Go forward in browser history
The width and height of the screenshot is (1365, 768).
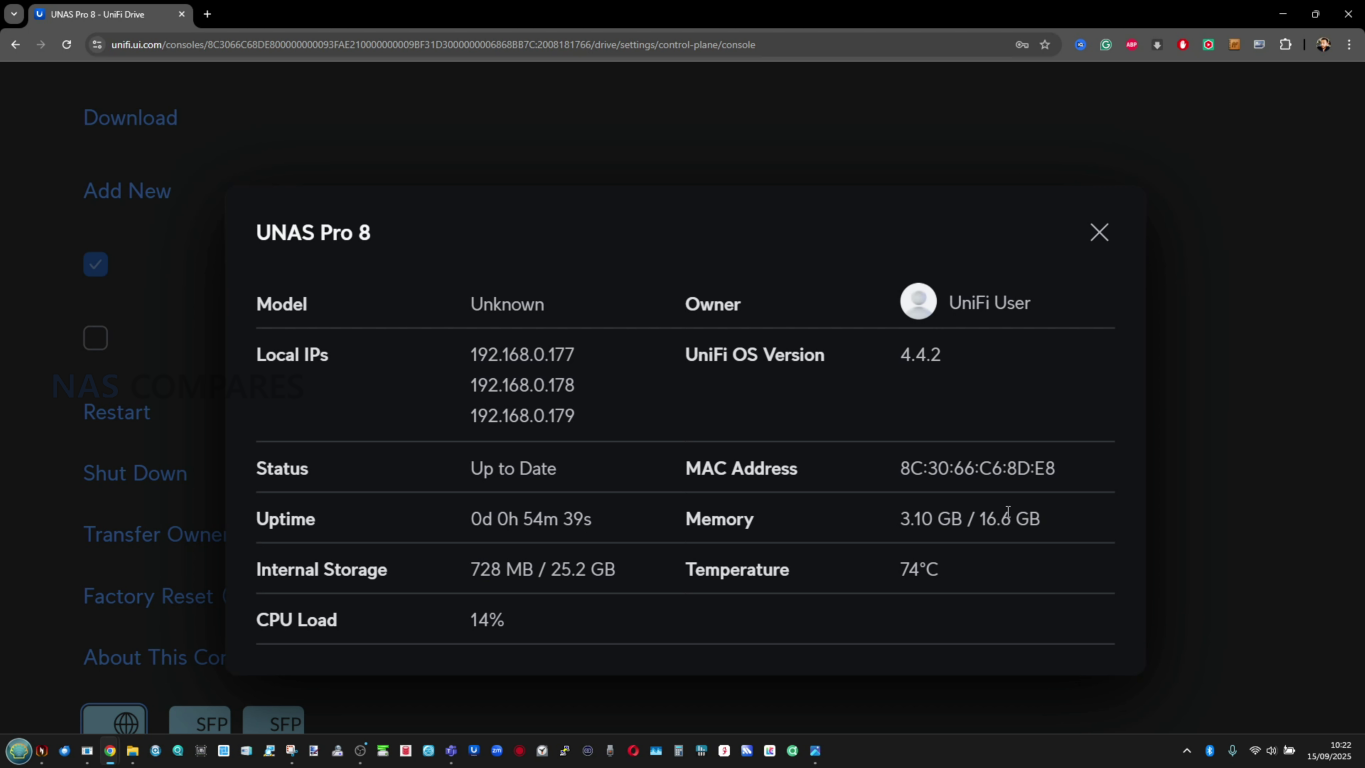point(41,44)
